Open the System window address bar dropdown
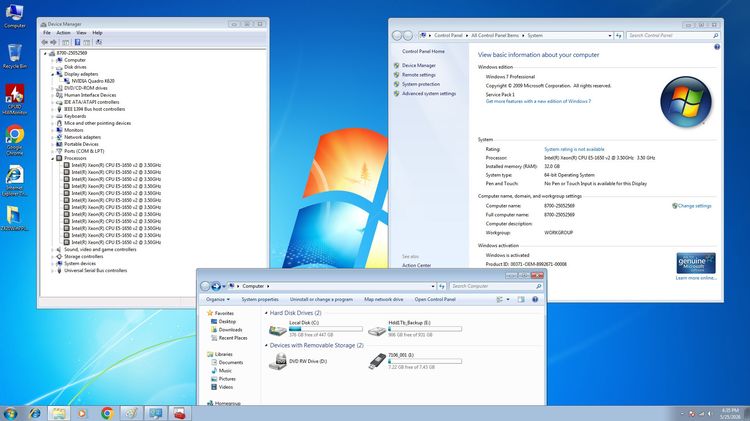Viewport: 750px width, 421px height. click(x=609, y=35)
